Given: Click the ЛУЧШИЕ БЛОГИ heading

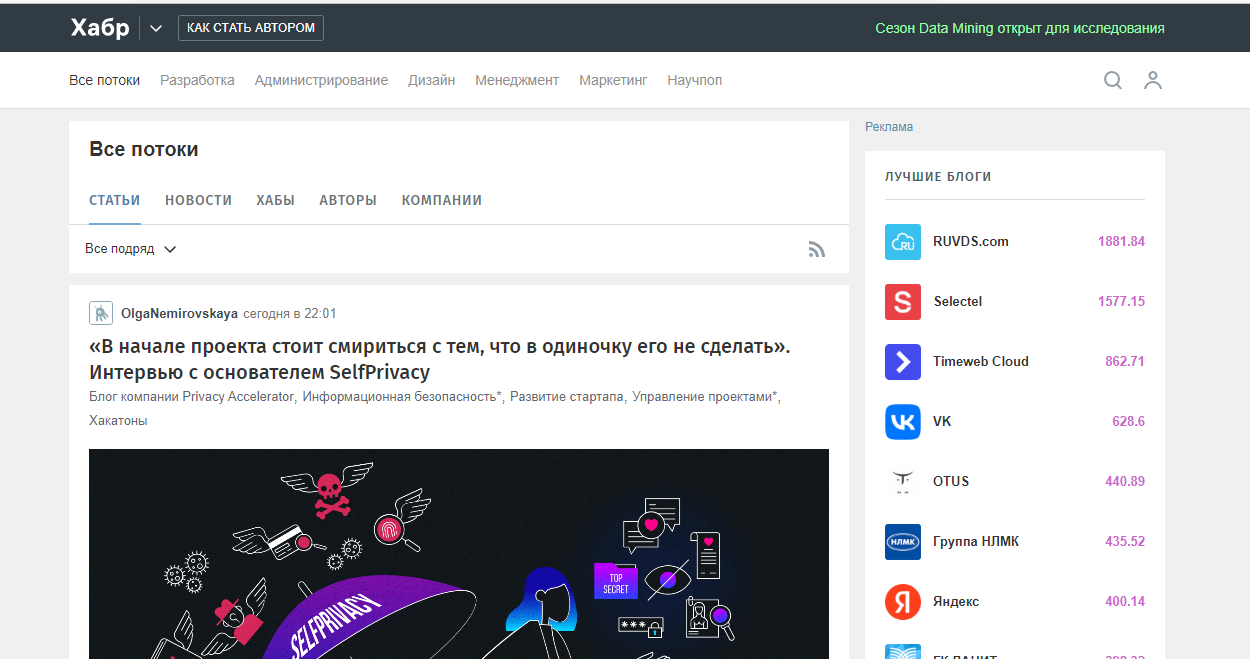Looking at the screenshot, I should tap(938, 177).
